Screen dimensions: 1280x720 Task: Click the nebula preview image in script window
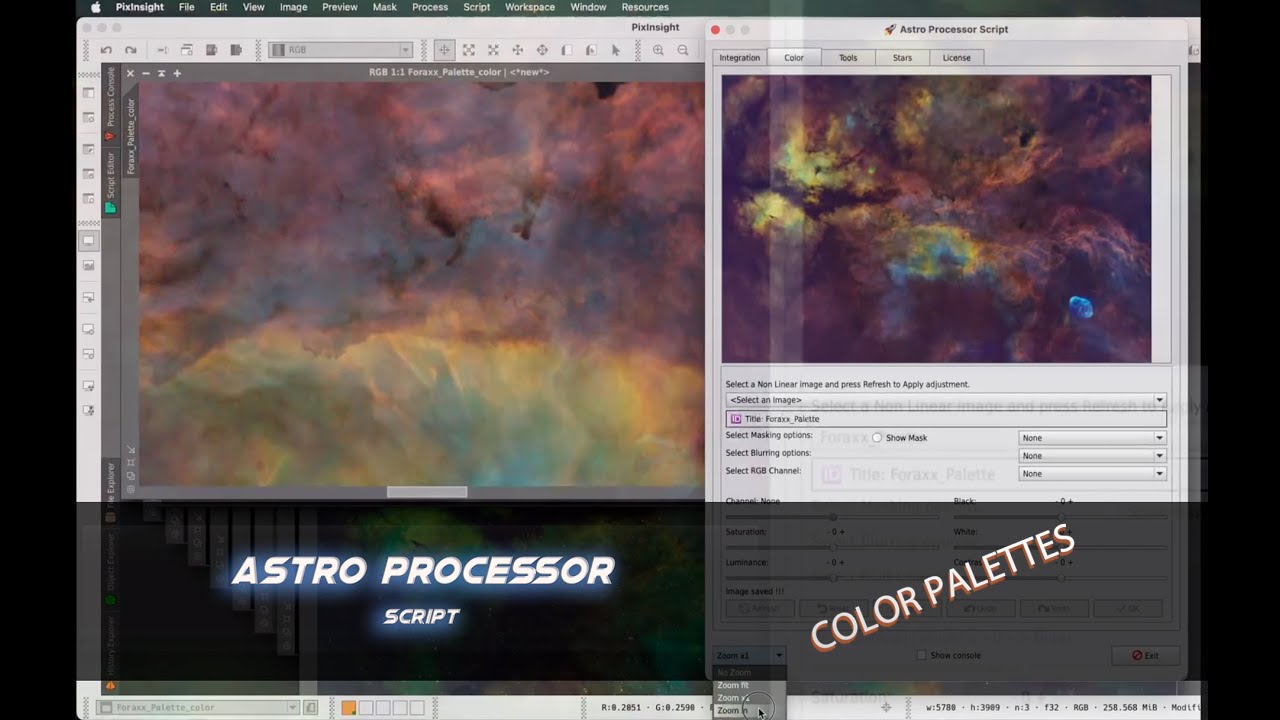click(x=936, y=218)
